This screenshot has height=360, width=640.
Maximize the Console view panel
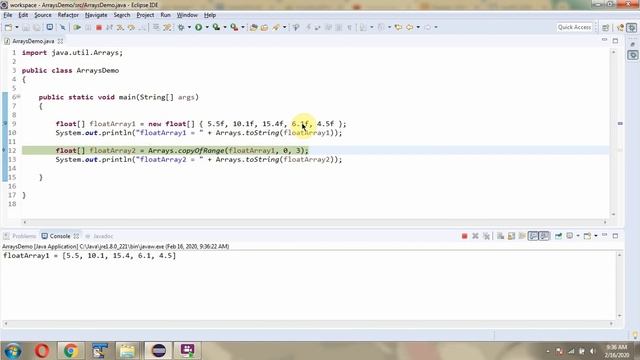click(x=616, y=236)
